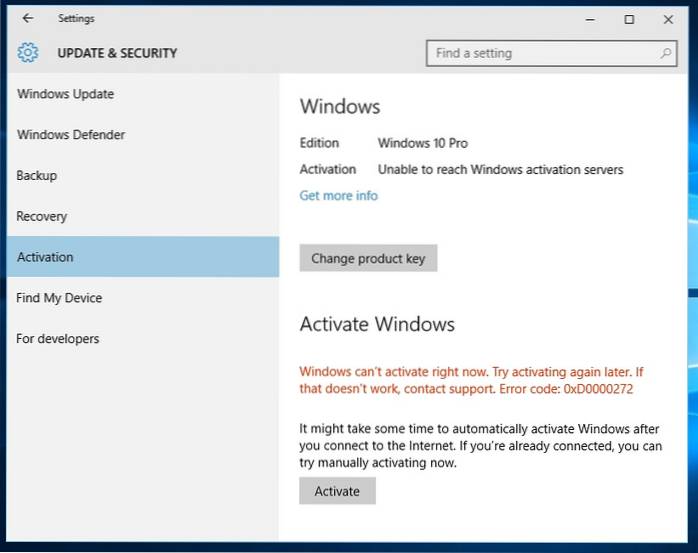
Task: Click the Settings window title text
Action: click(x=76, y=18)
